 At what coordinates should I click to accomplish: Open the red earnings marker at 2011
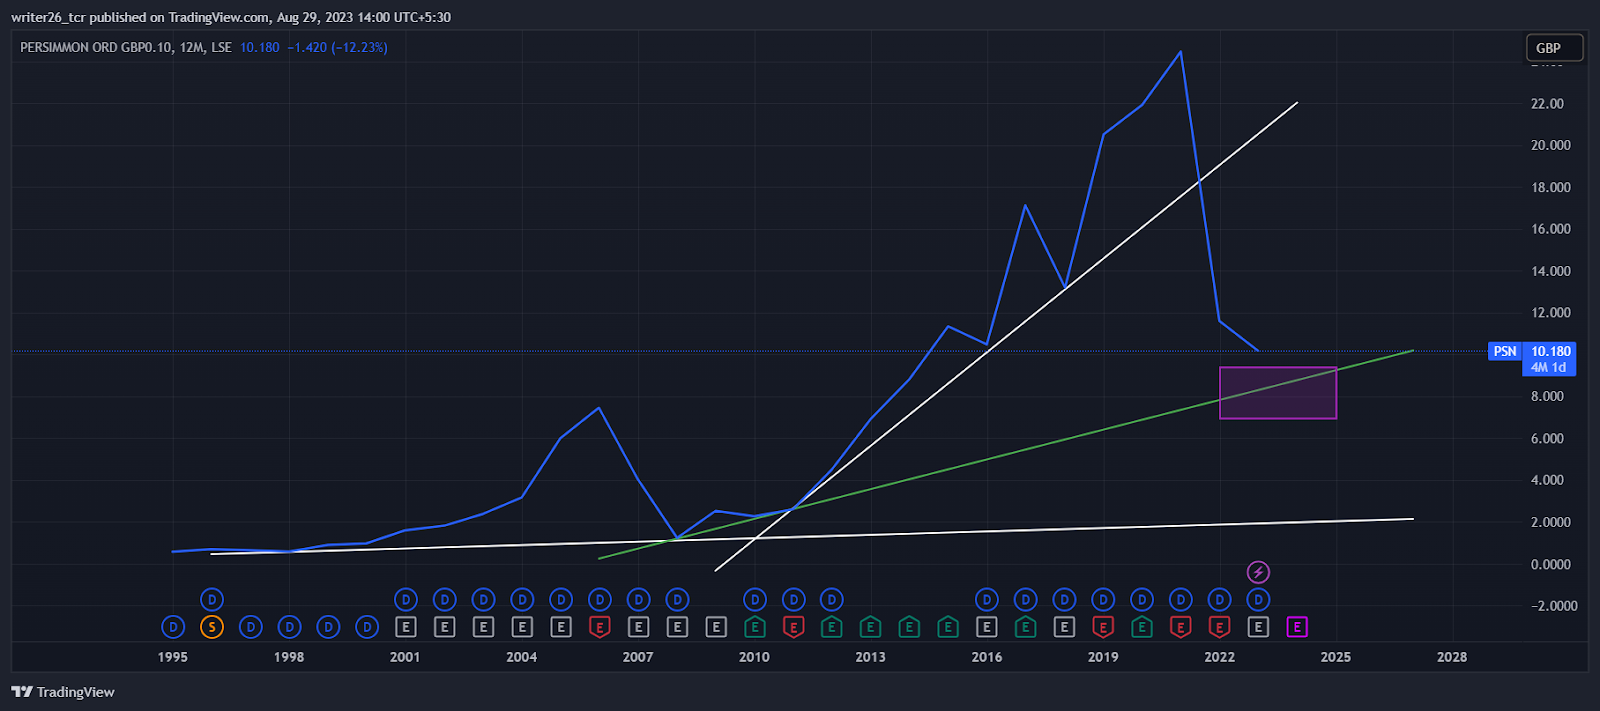[793, 627]
